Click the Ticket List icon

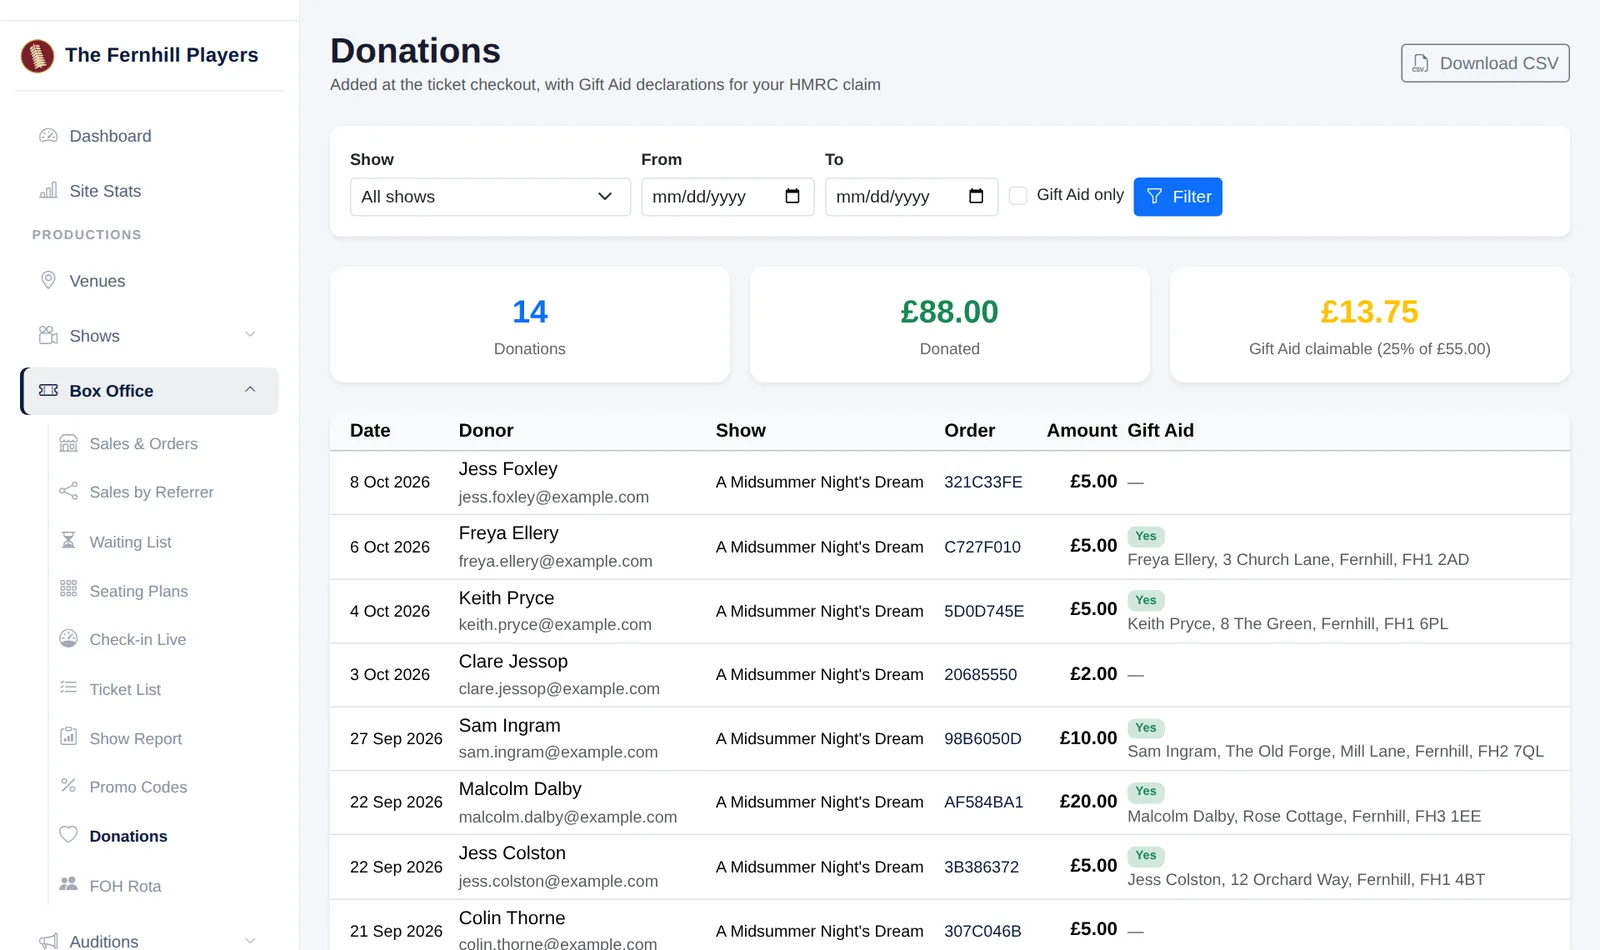tap(68, 688)
